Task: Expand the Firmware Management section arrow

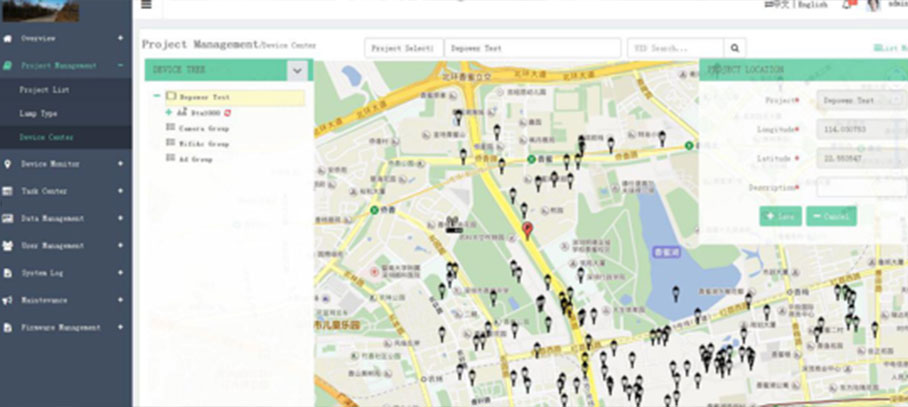Action: 120,327
